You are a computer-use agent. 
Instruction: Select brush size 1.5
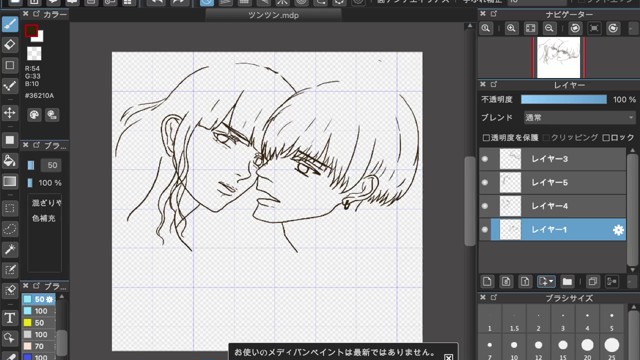[x=514, y=320]
